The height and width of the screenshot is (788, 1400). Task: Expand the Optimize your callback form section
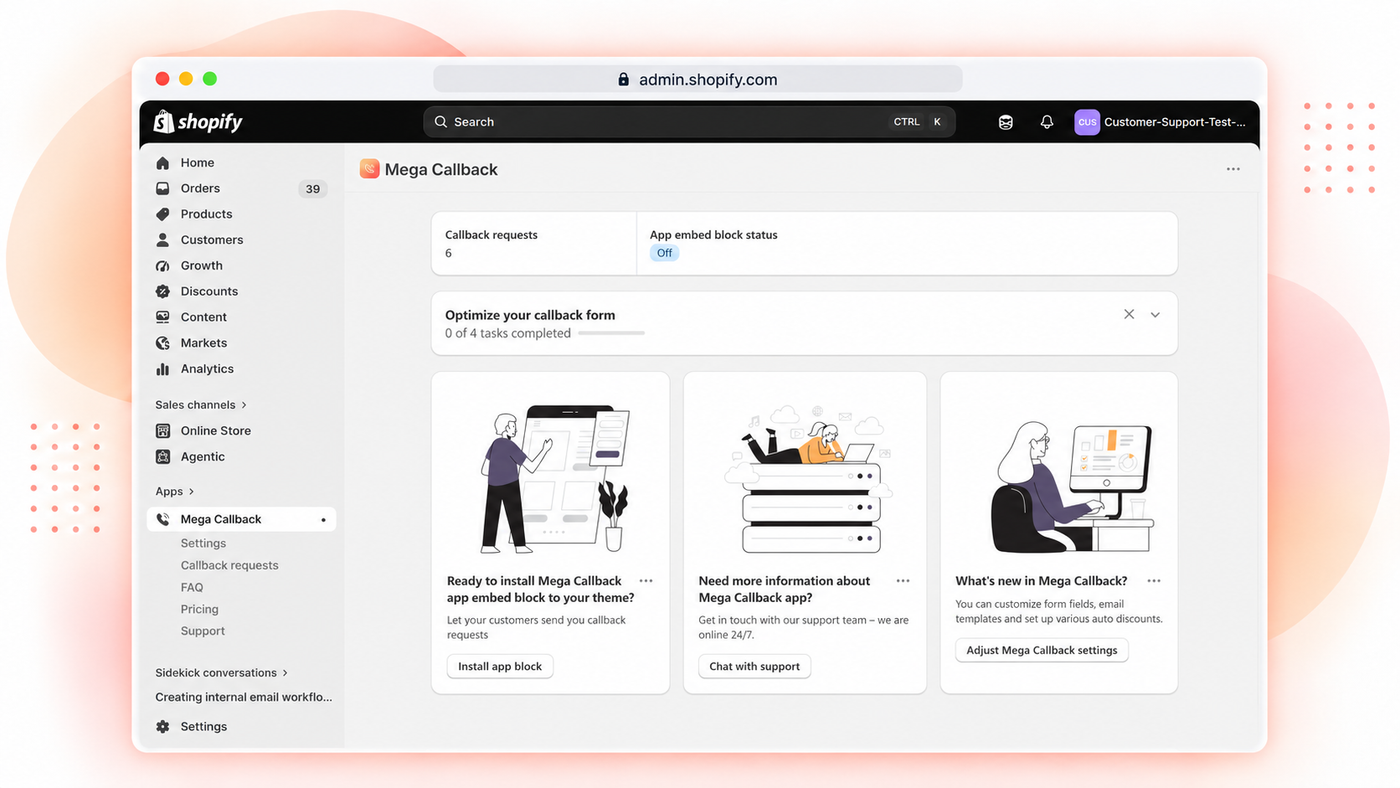click(x=1155, y=314)
